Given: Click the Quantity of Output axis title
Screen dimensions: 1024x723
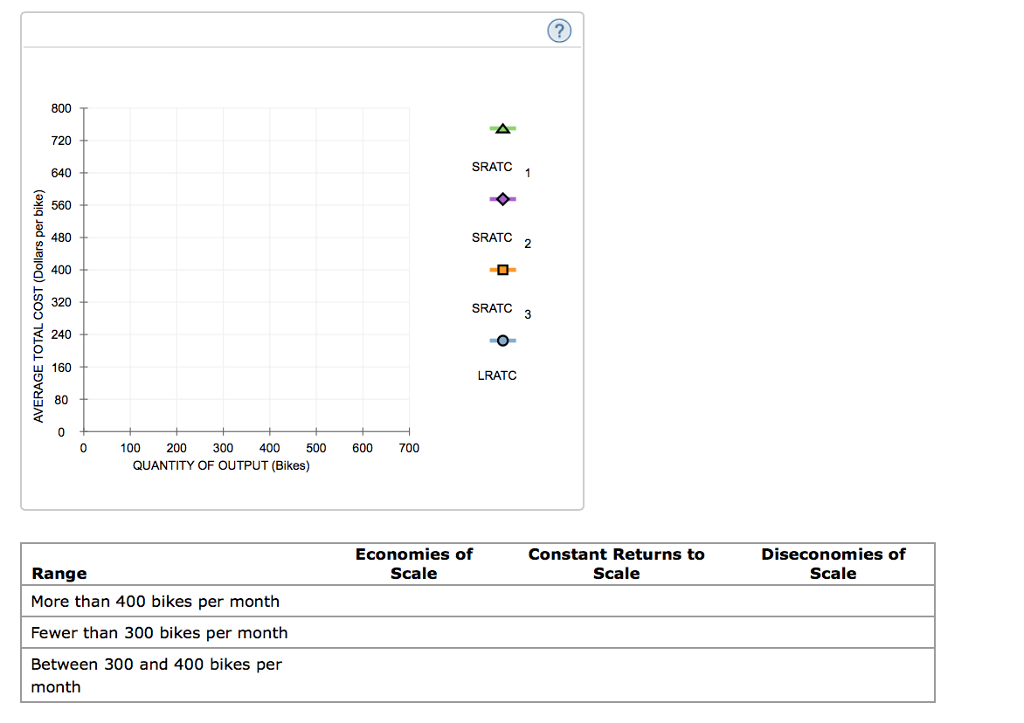Looking at the screenshot, I should [x=221, y=466].
